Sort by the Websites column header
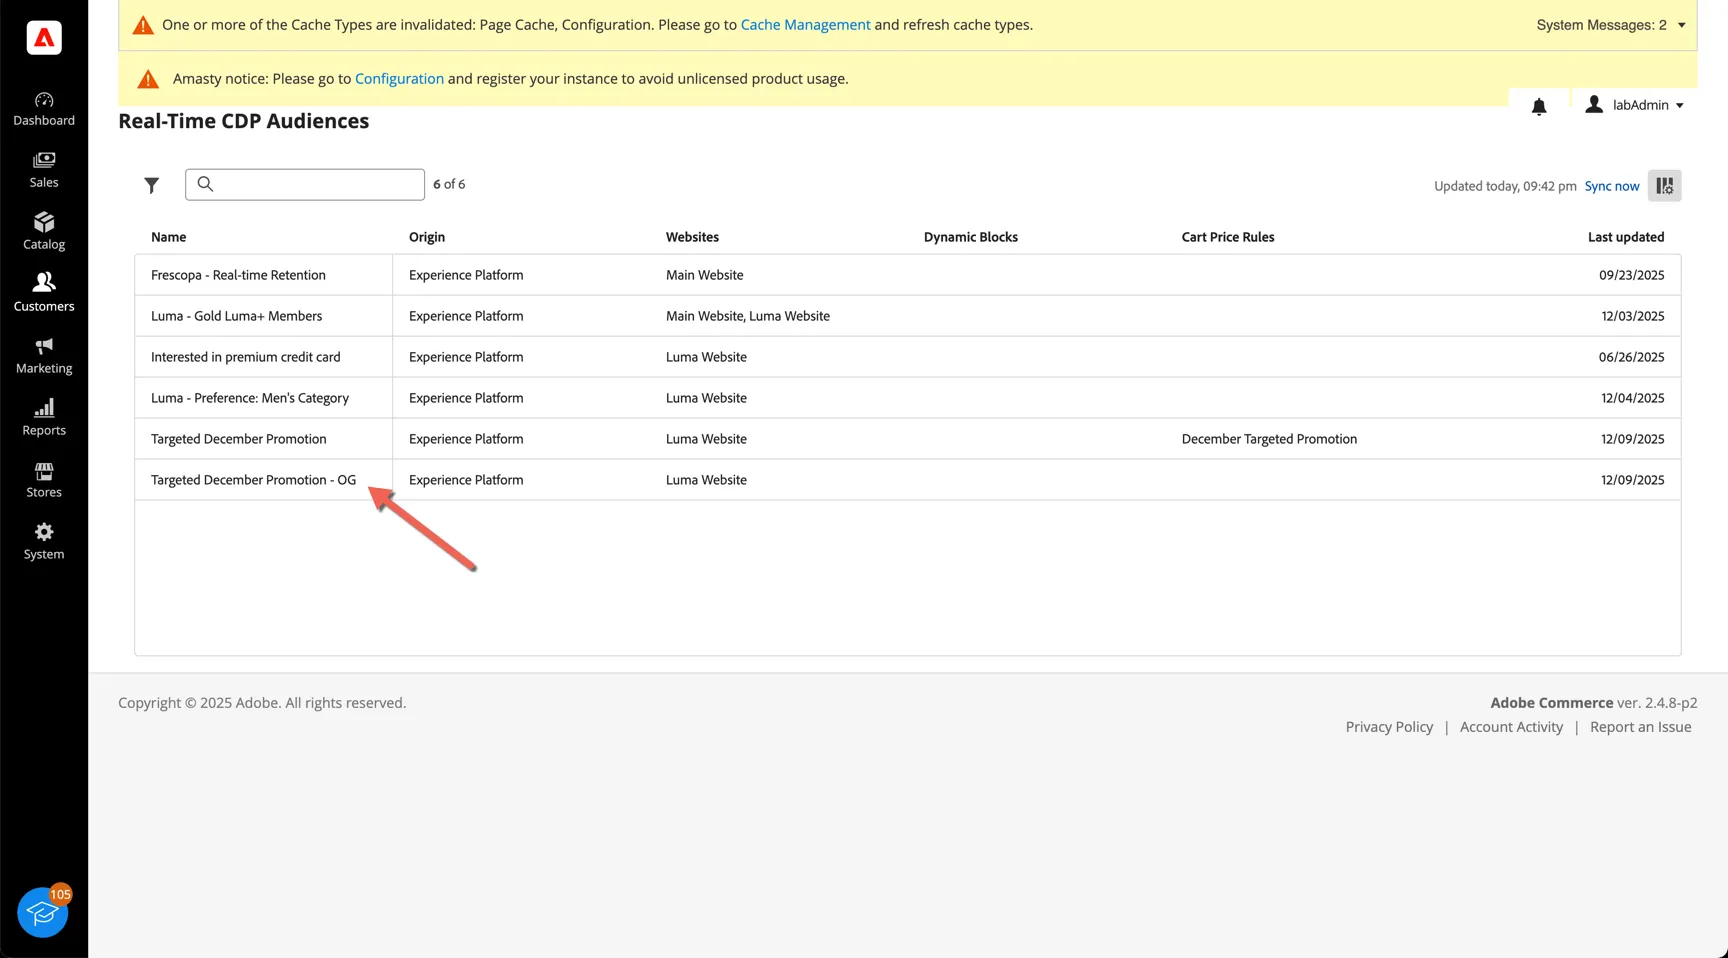The image size is (1728, 958). click(x=692, y=237)
